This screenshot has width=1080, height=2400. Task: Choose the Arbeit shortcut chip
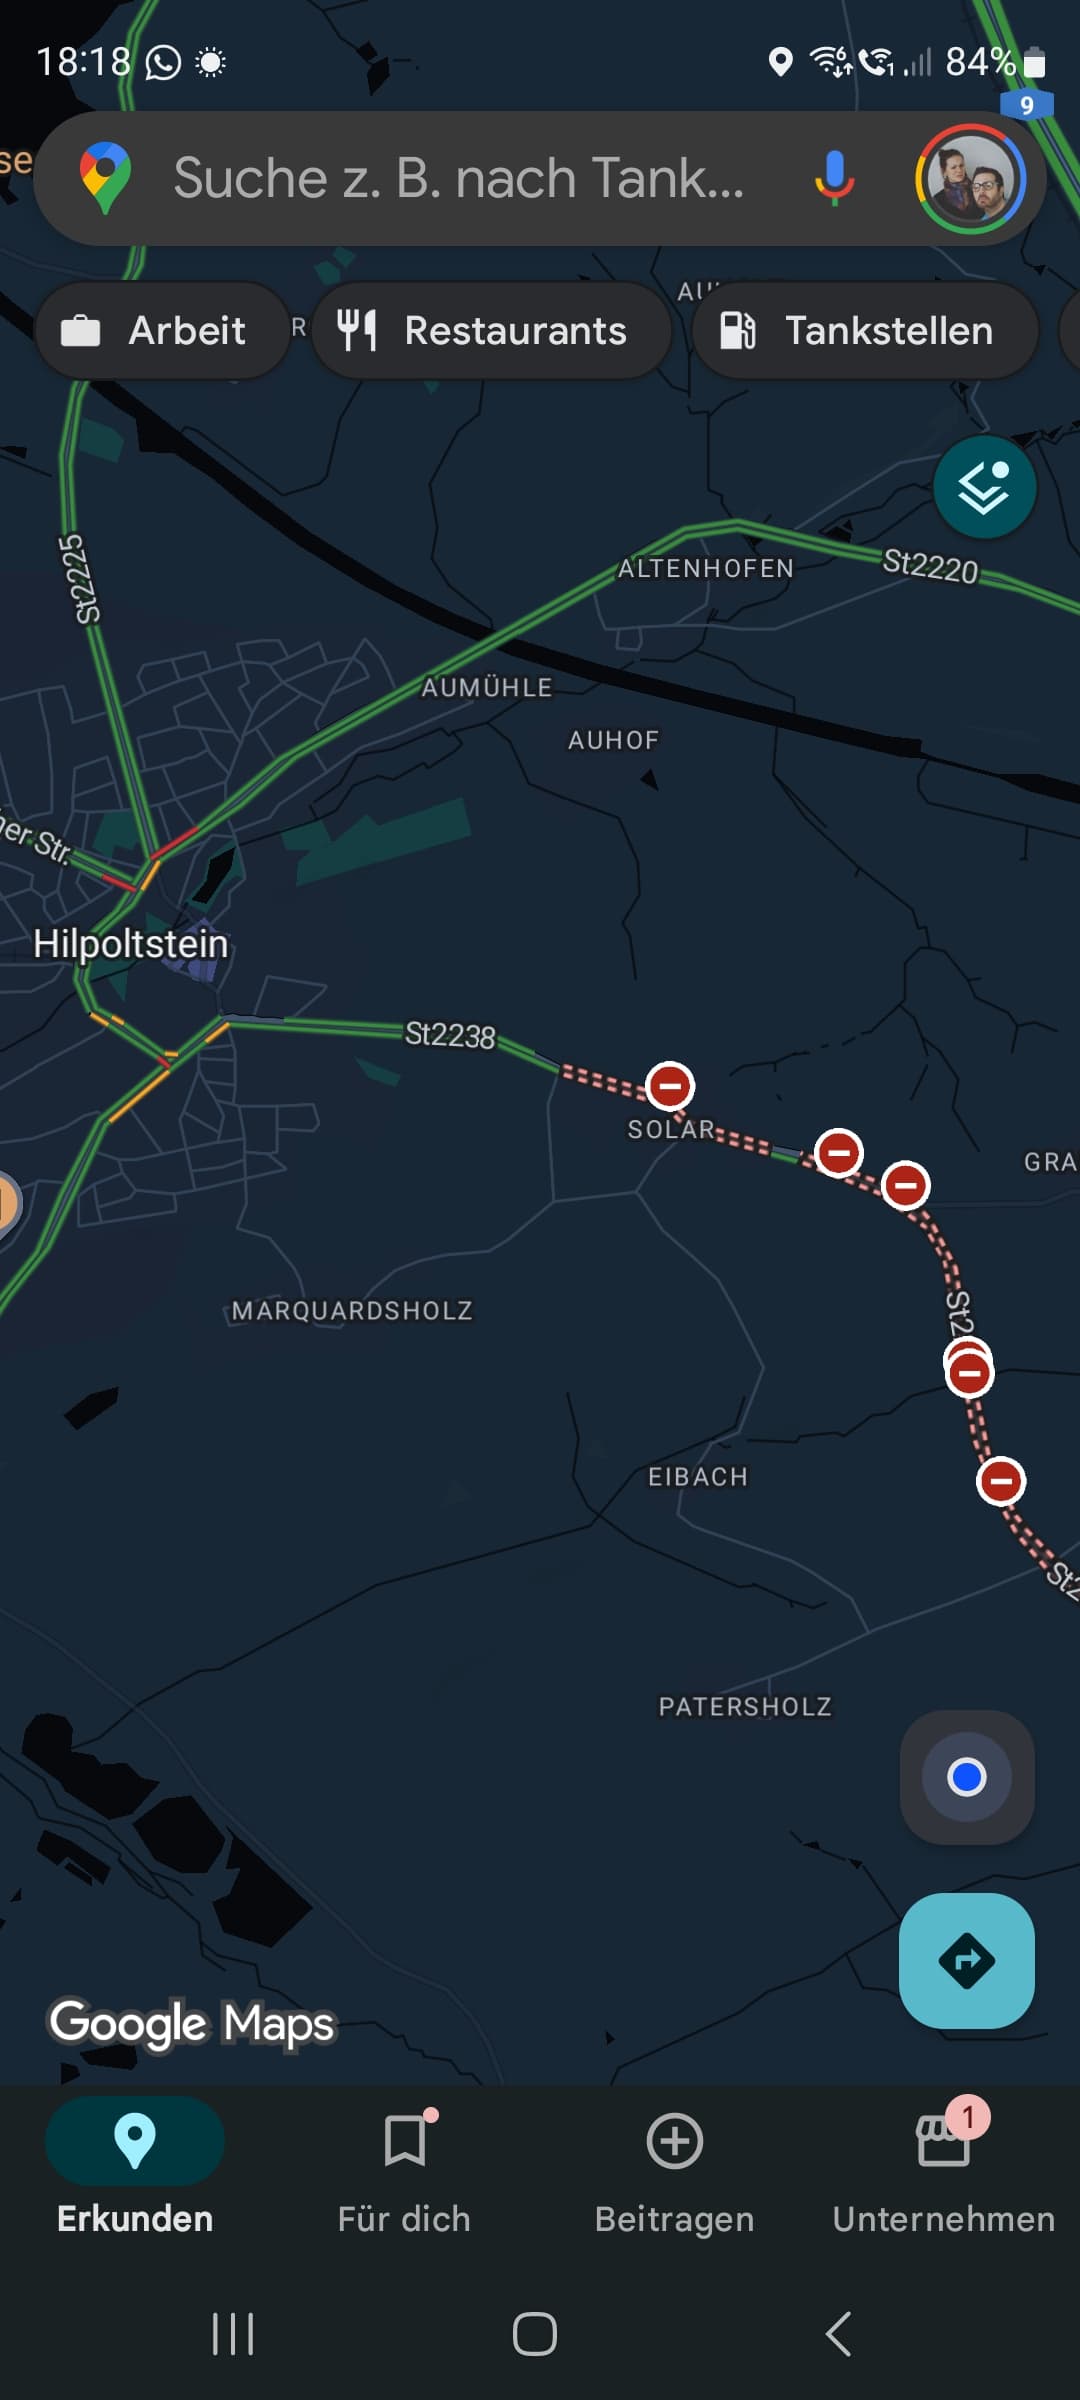click(162, 331)
